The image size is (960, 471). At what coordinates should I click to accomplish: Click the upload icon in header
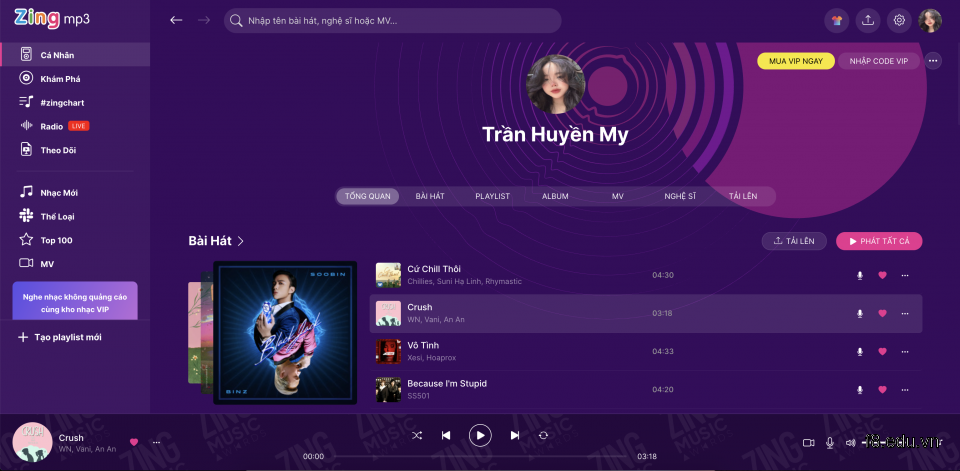868,20
